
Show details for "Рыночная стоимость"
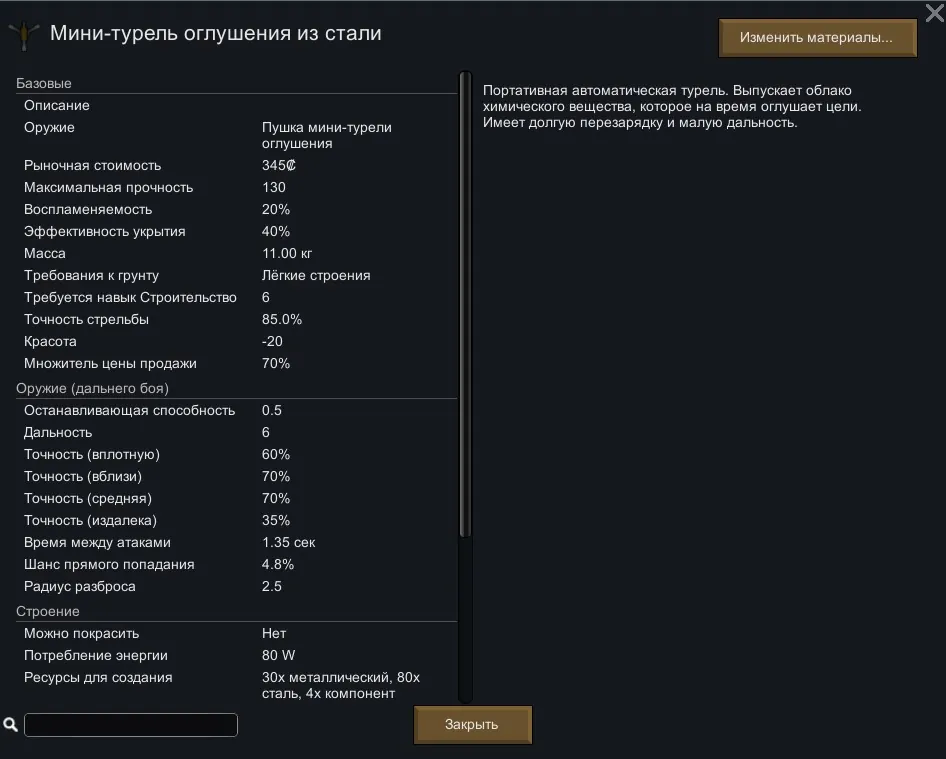click(236, 165)
